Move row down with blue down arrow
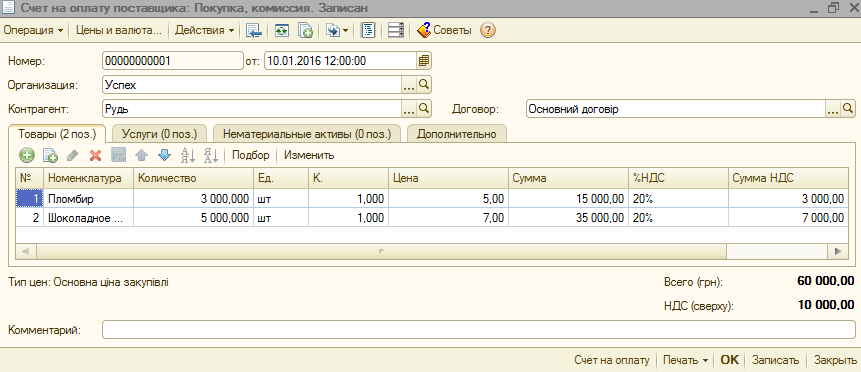This screenshot has width=861, height=372. coord(164,156)
